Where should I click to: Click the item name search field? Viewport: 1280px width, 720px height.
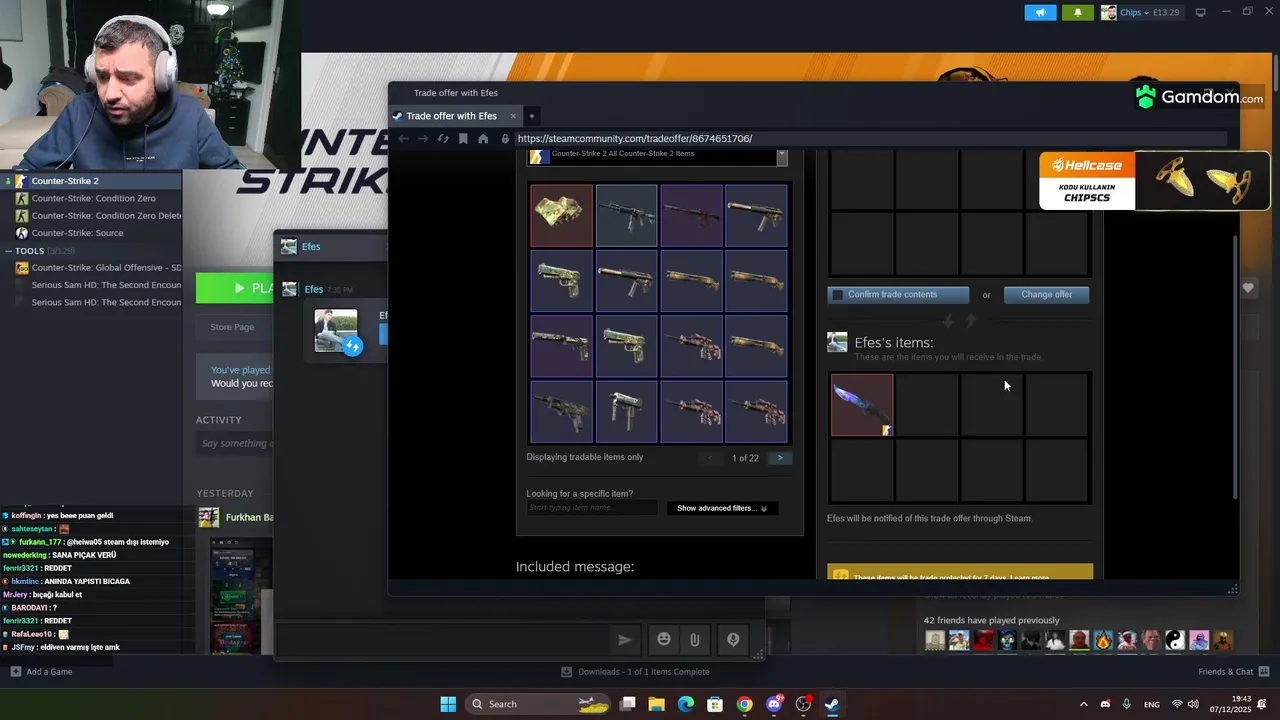pos(592,508)
